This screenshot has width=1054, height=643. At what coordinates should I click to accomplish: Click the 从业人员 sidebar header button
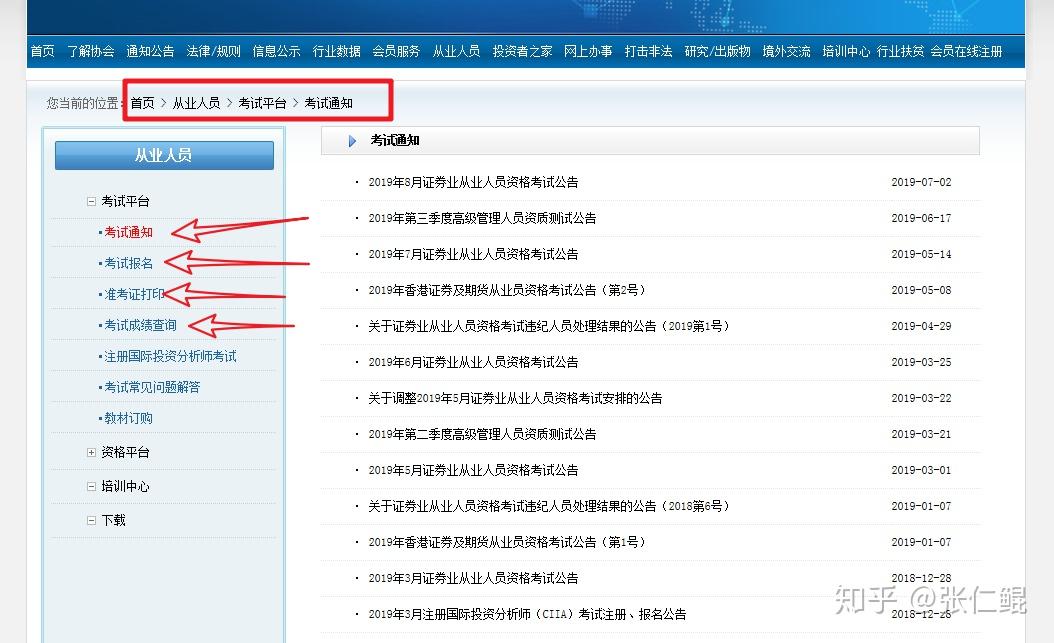[x=164, y=155]
